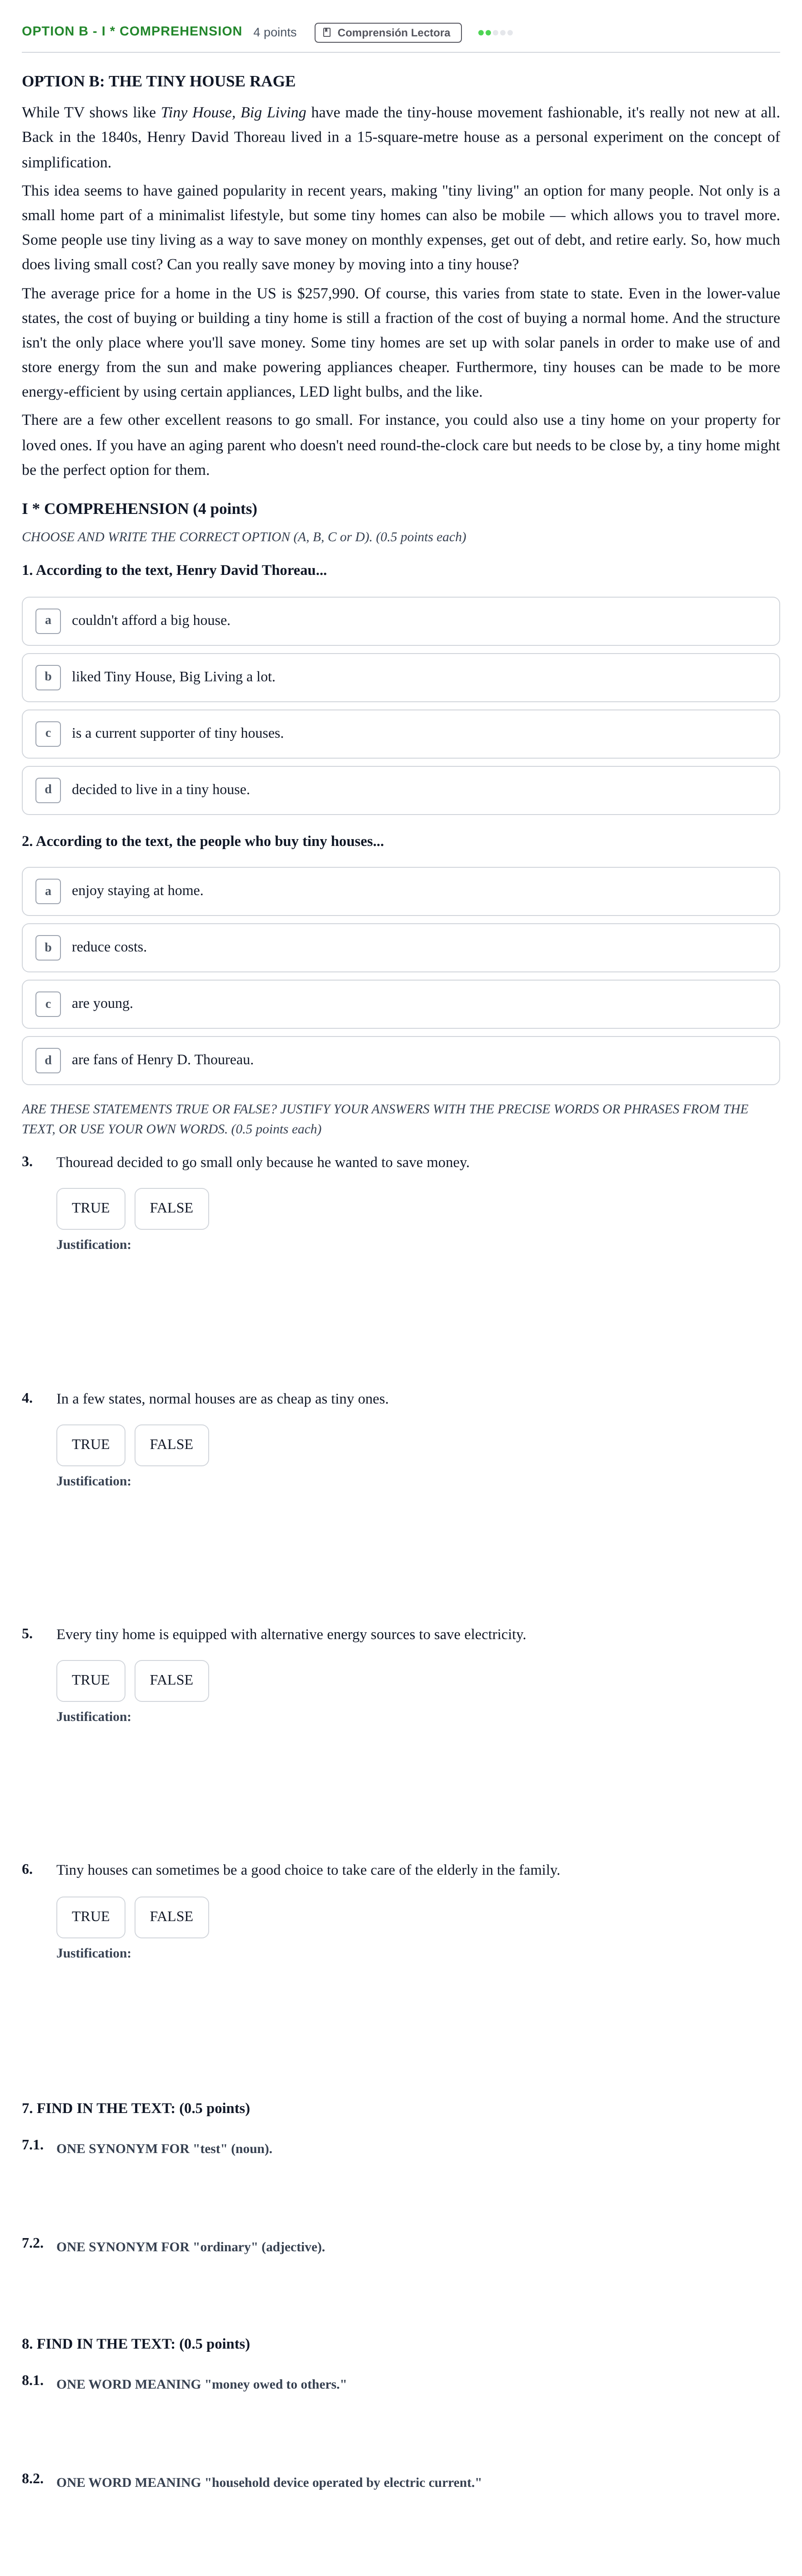The height and width of the screenshot is (2576, 802).
Task: Click the justification area under question 3
Action: tap(418, 1310)
